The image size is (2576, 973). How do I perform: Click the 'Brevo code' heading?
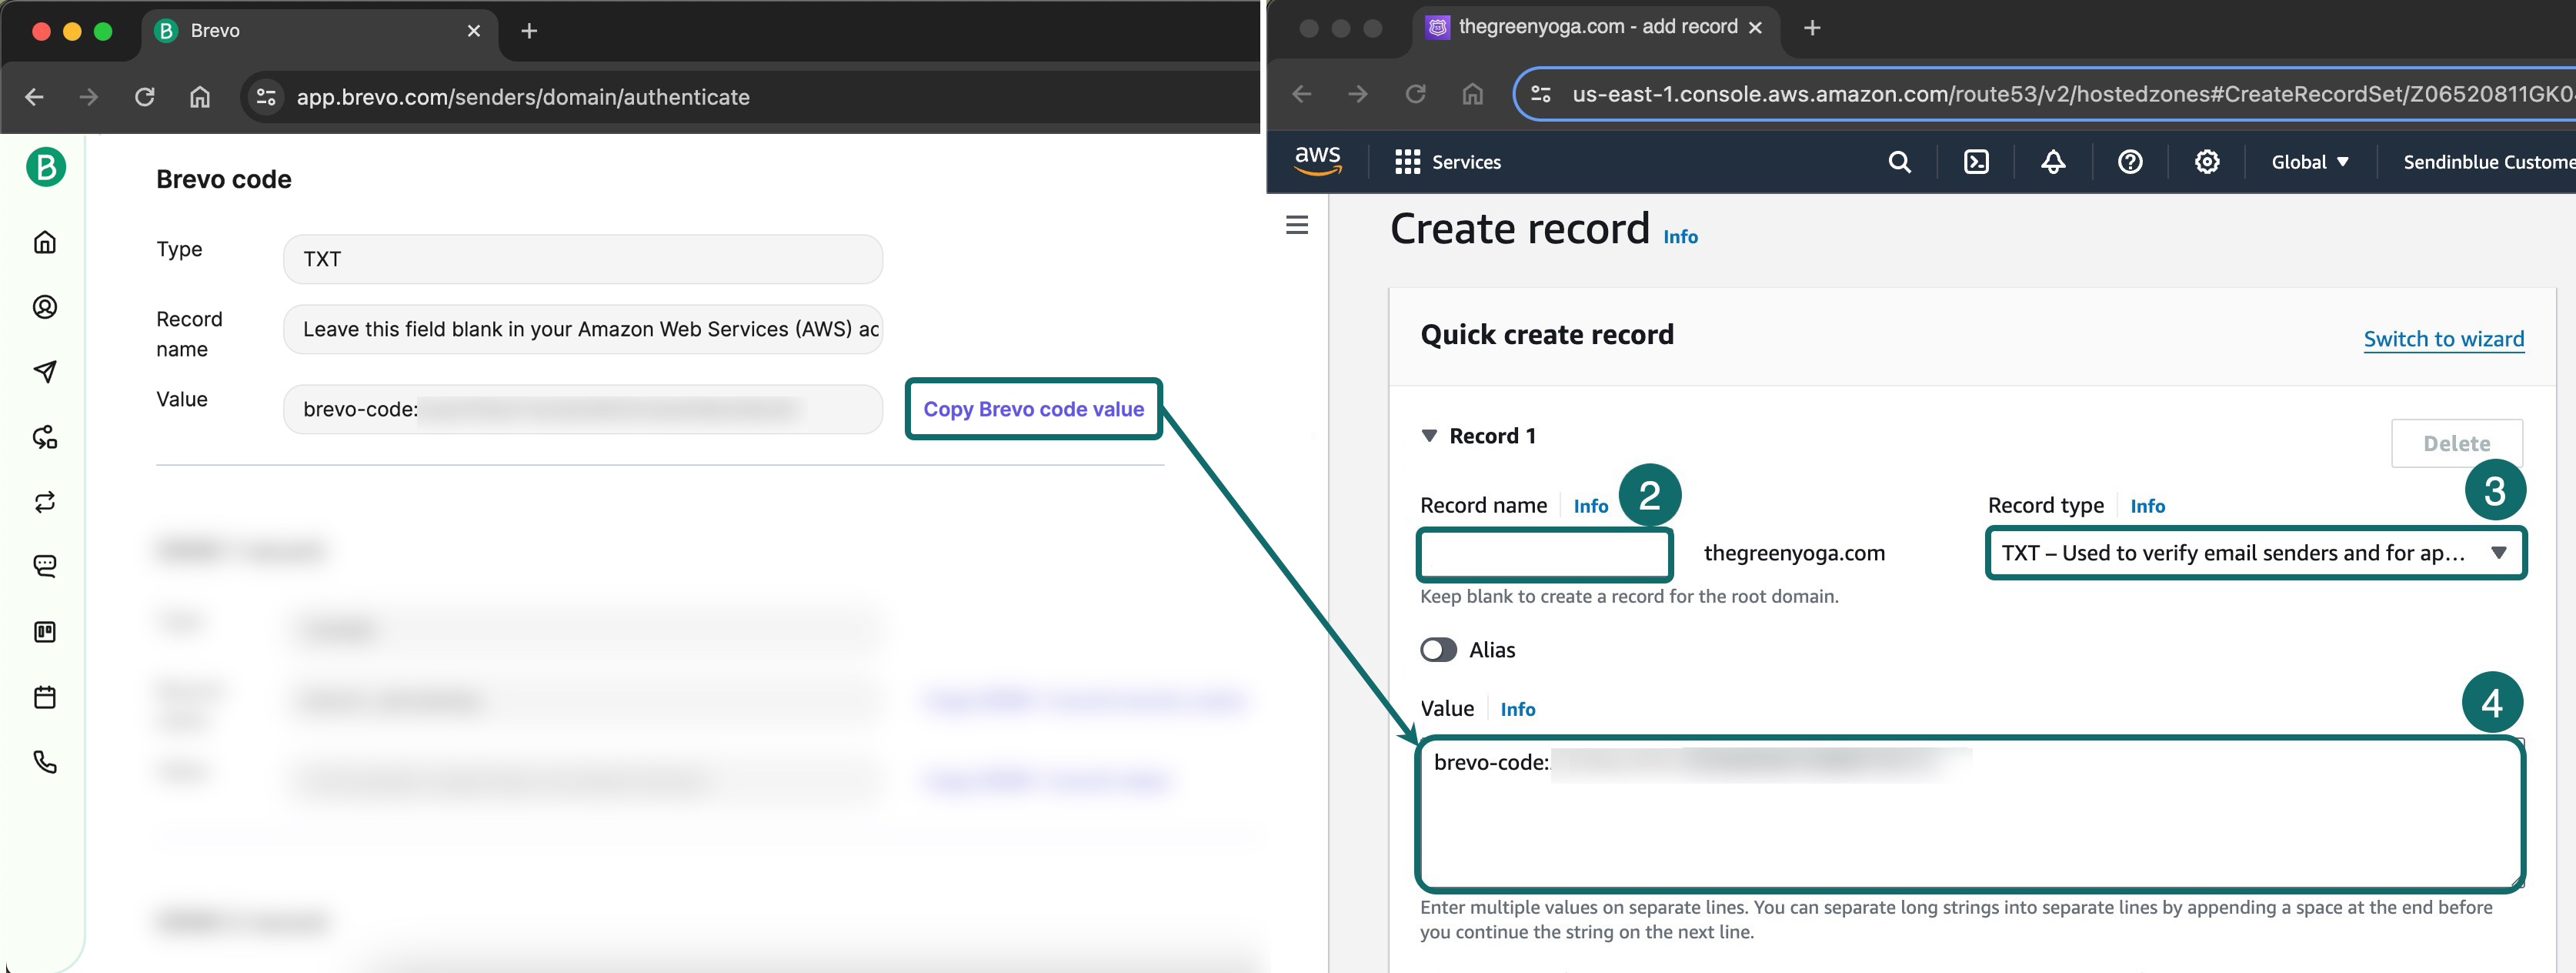point(224,179)
